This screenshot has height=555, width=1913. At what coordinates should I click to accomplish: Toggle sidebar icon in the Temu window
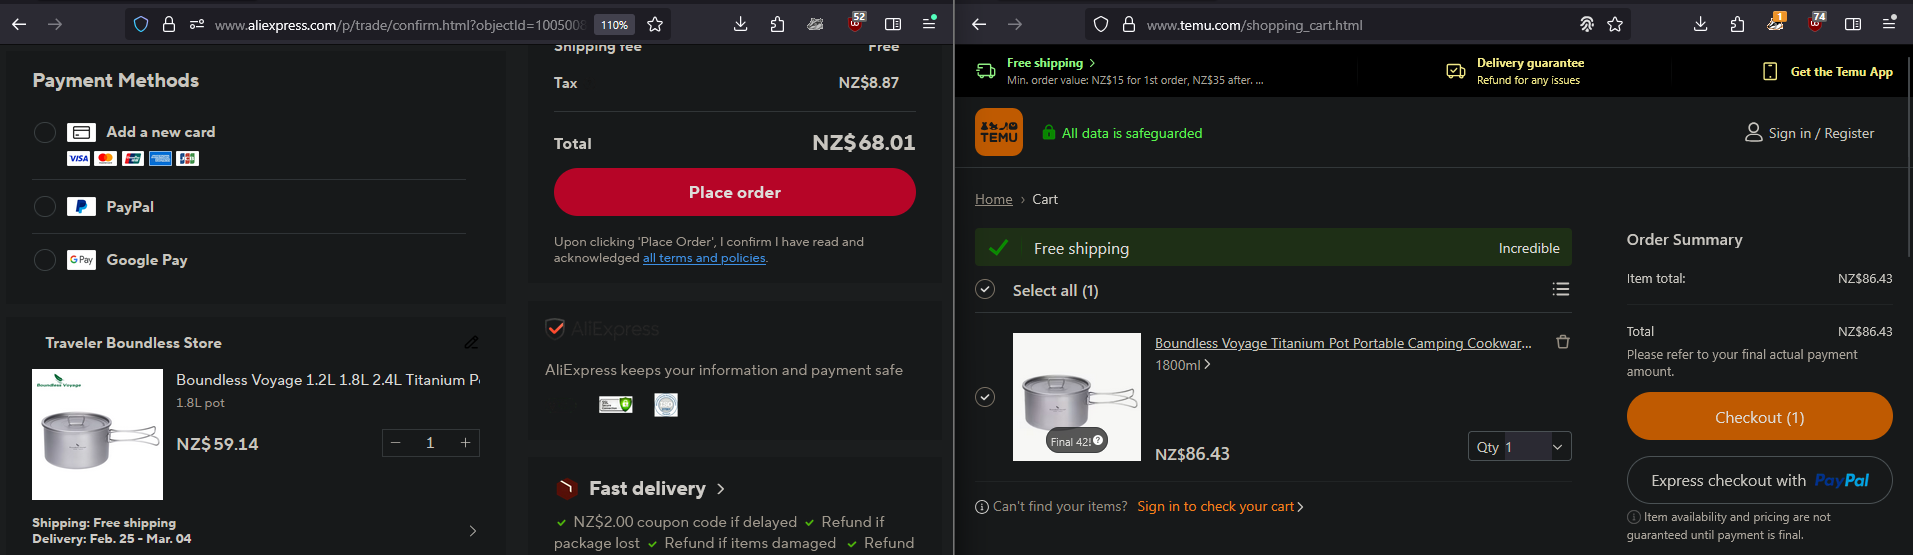[x=1853, y=24]
